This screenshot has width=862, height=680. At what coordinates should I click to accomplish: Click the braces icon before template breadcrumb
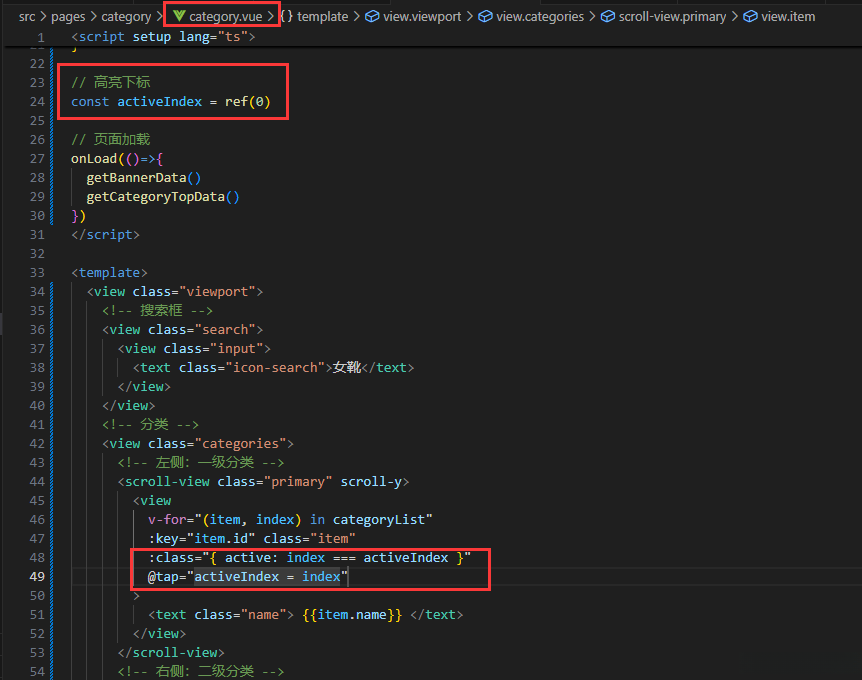point(286,16)
